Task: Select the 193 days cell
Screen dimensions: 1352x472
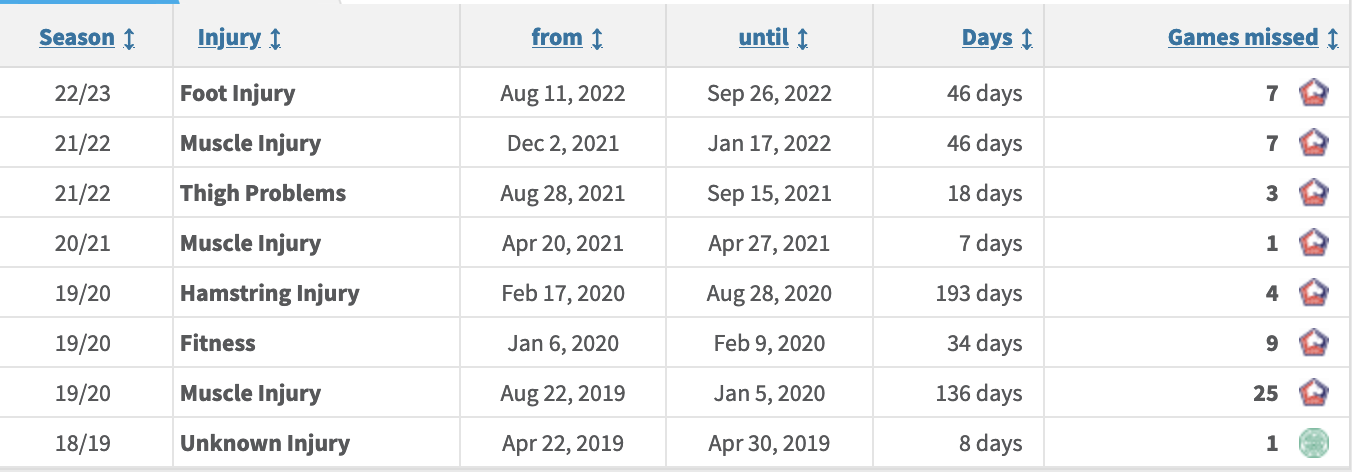Action: tap(958, 293)
